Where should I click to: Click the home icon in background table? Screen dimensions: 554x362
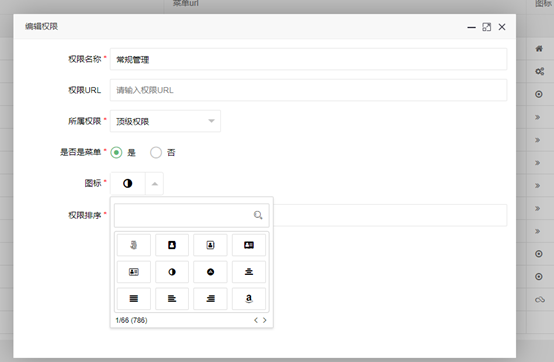(539, 48)
